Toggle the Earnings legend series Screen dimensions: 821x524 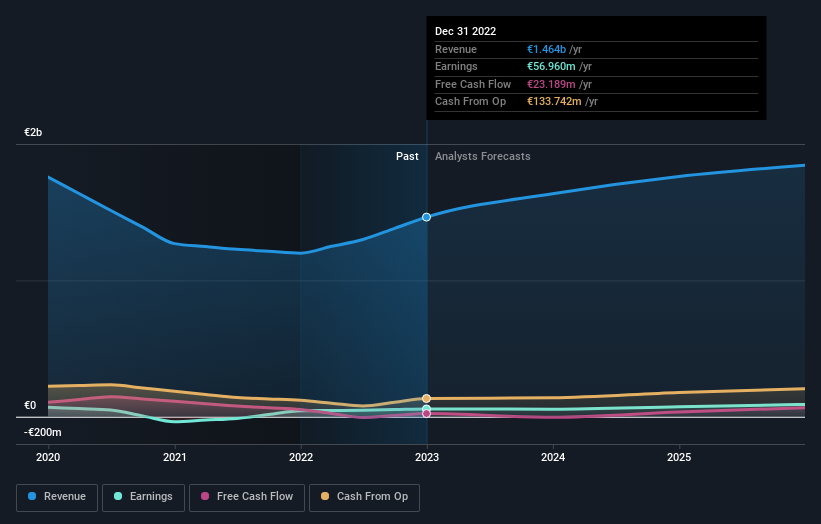(x=143, y=497)
